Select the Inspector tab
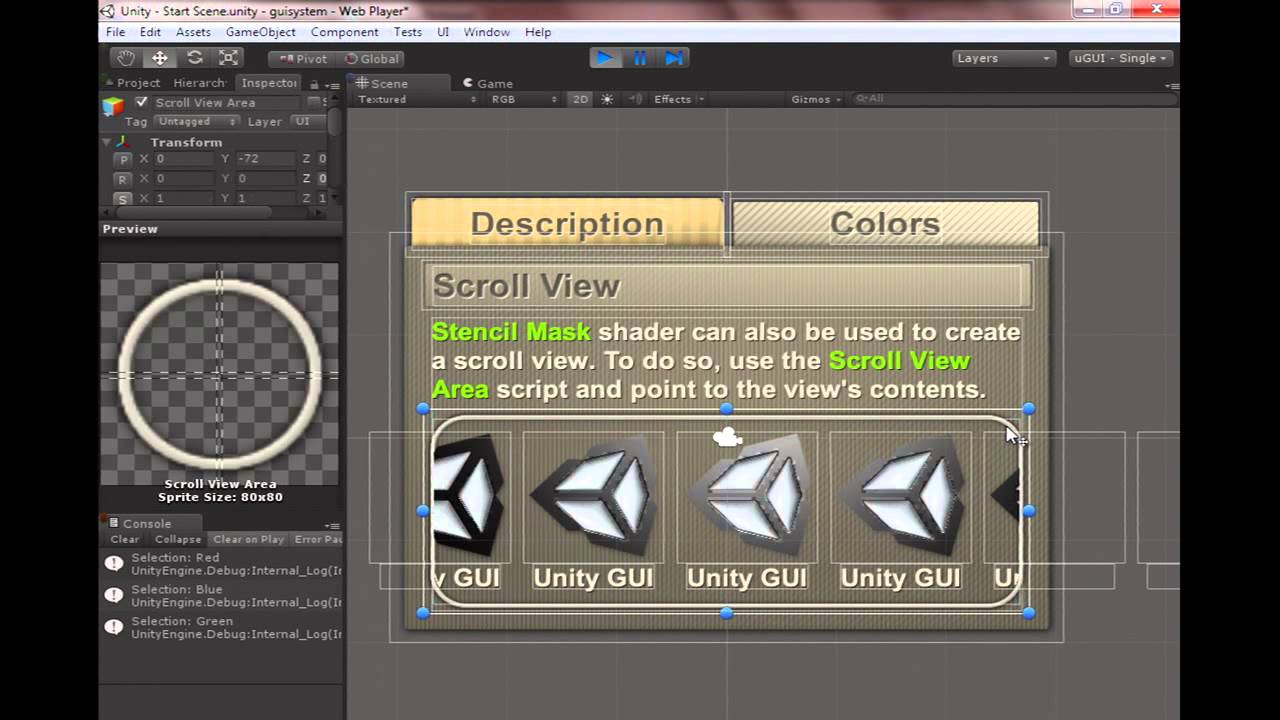 tap(267, 83)
